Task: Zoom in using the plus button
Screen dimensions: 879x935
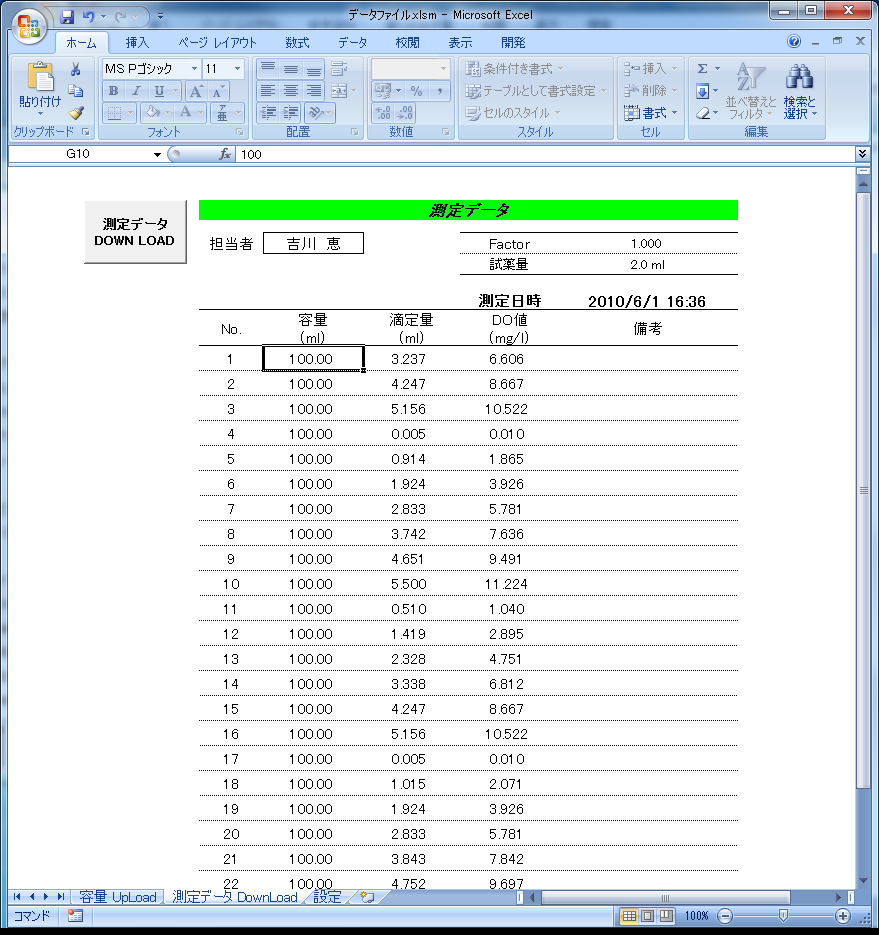Action: [843, 916]
